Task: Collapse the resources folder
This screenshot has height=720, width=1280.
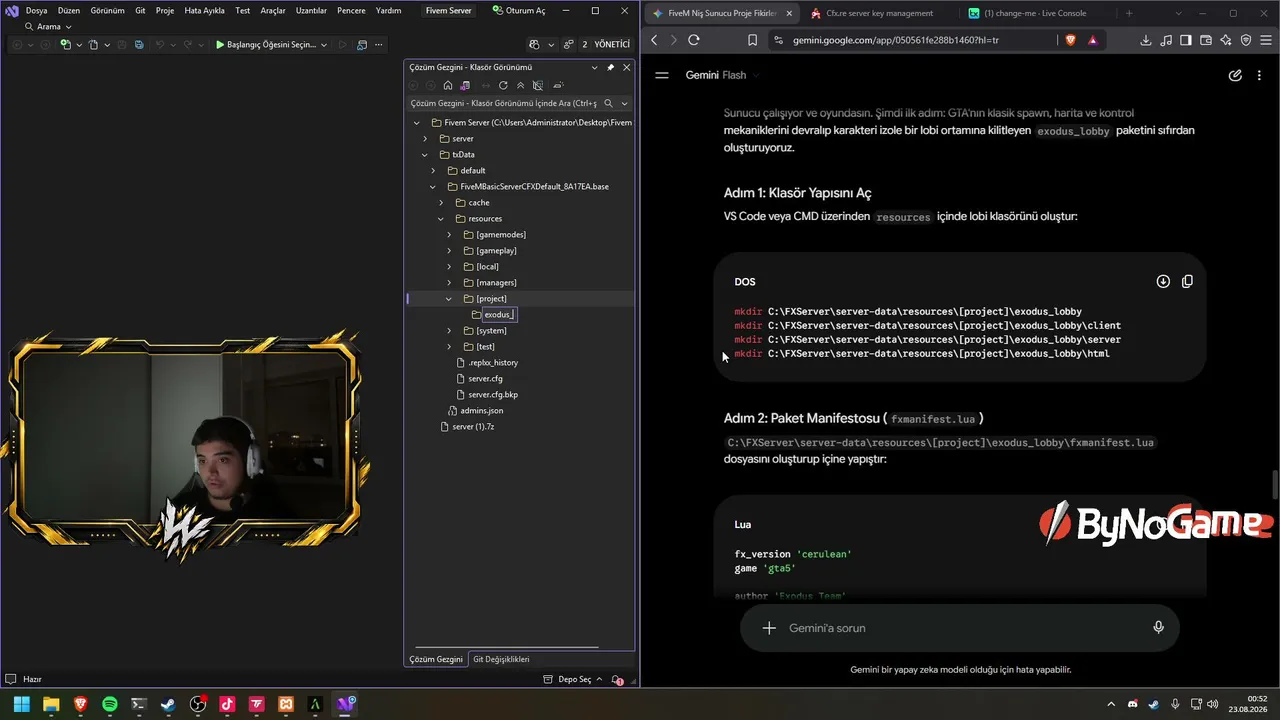Action: tap(441, 219)
